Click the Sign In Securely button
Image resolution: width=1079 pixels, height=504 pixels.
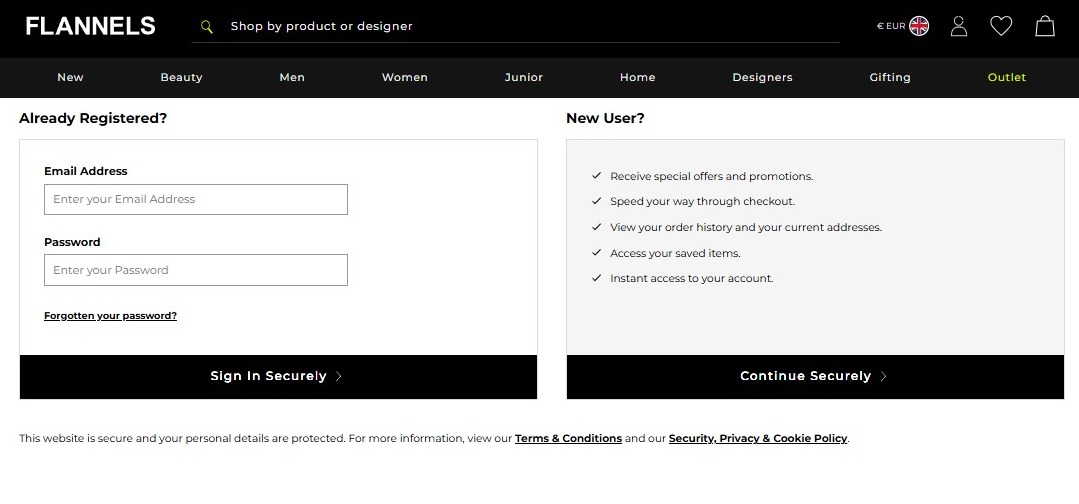pos(278,377)
